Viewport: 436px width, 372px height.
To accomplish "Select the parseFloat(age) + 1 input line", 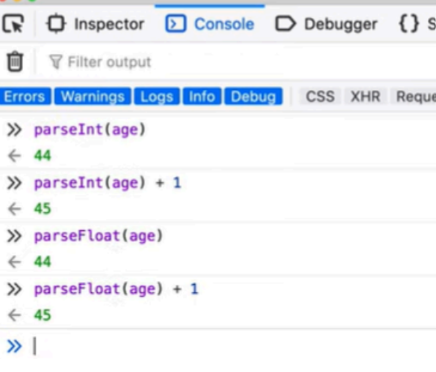I will (x=116, y=289).
